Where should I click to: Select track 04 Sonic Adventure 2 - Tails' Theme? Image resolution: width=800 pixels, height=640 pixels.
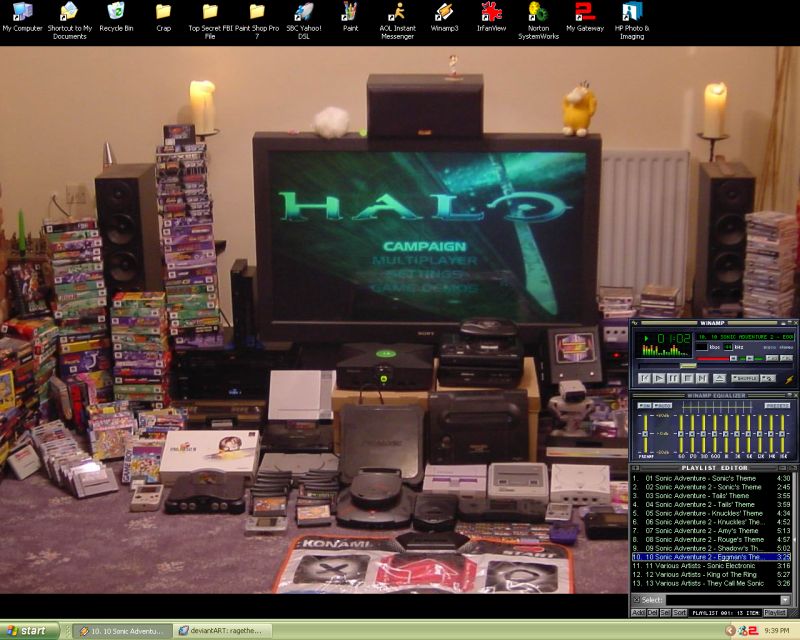[711, 504]
